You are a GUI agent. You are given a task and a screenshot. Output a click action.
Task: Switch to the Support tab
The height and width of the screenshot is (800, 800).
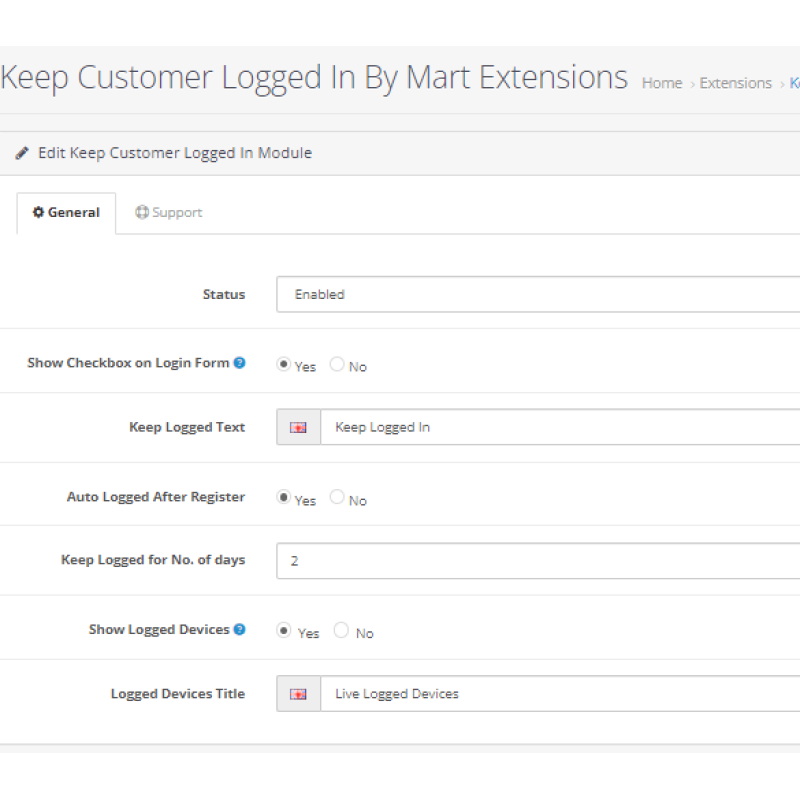[x=168, y=213]
